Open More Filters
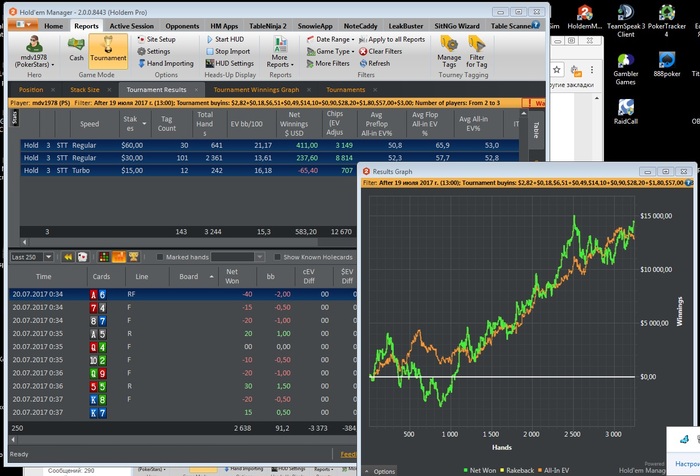This screenshot has width=700, height=476. pyautogui.click(x=328, y=63)
